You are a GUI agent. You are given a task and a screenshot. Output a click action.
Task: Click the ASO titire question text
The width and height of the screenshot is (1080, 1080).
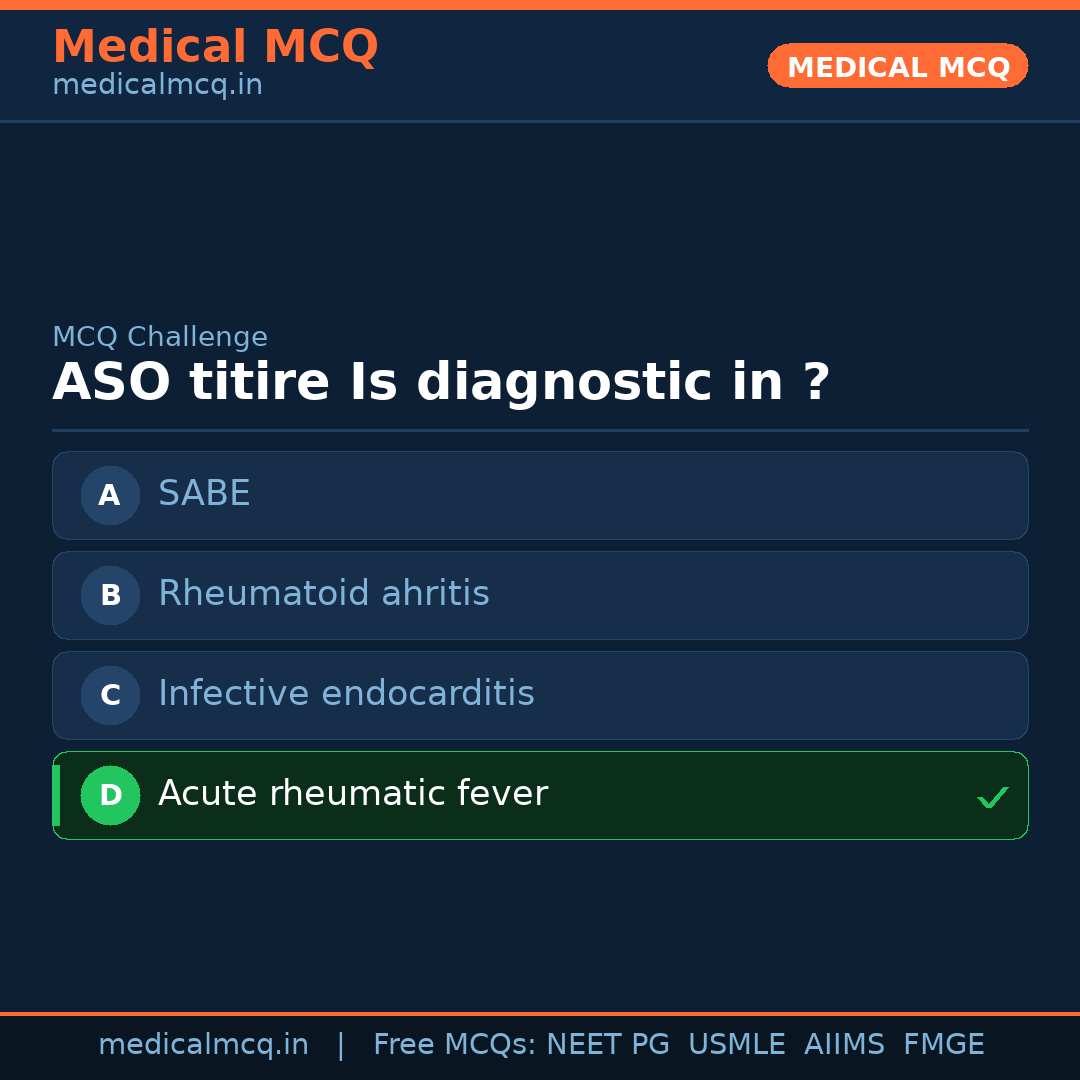point(440,383)
